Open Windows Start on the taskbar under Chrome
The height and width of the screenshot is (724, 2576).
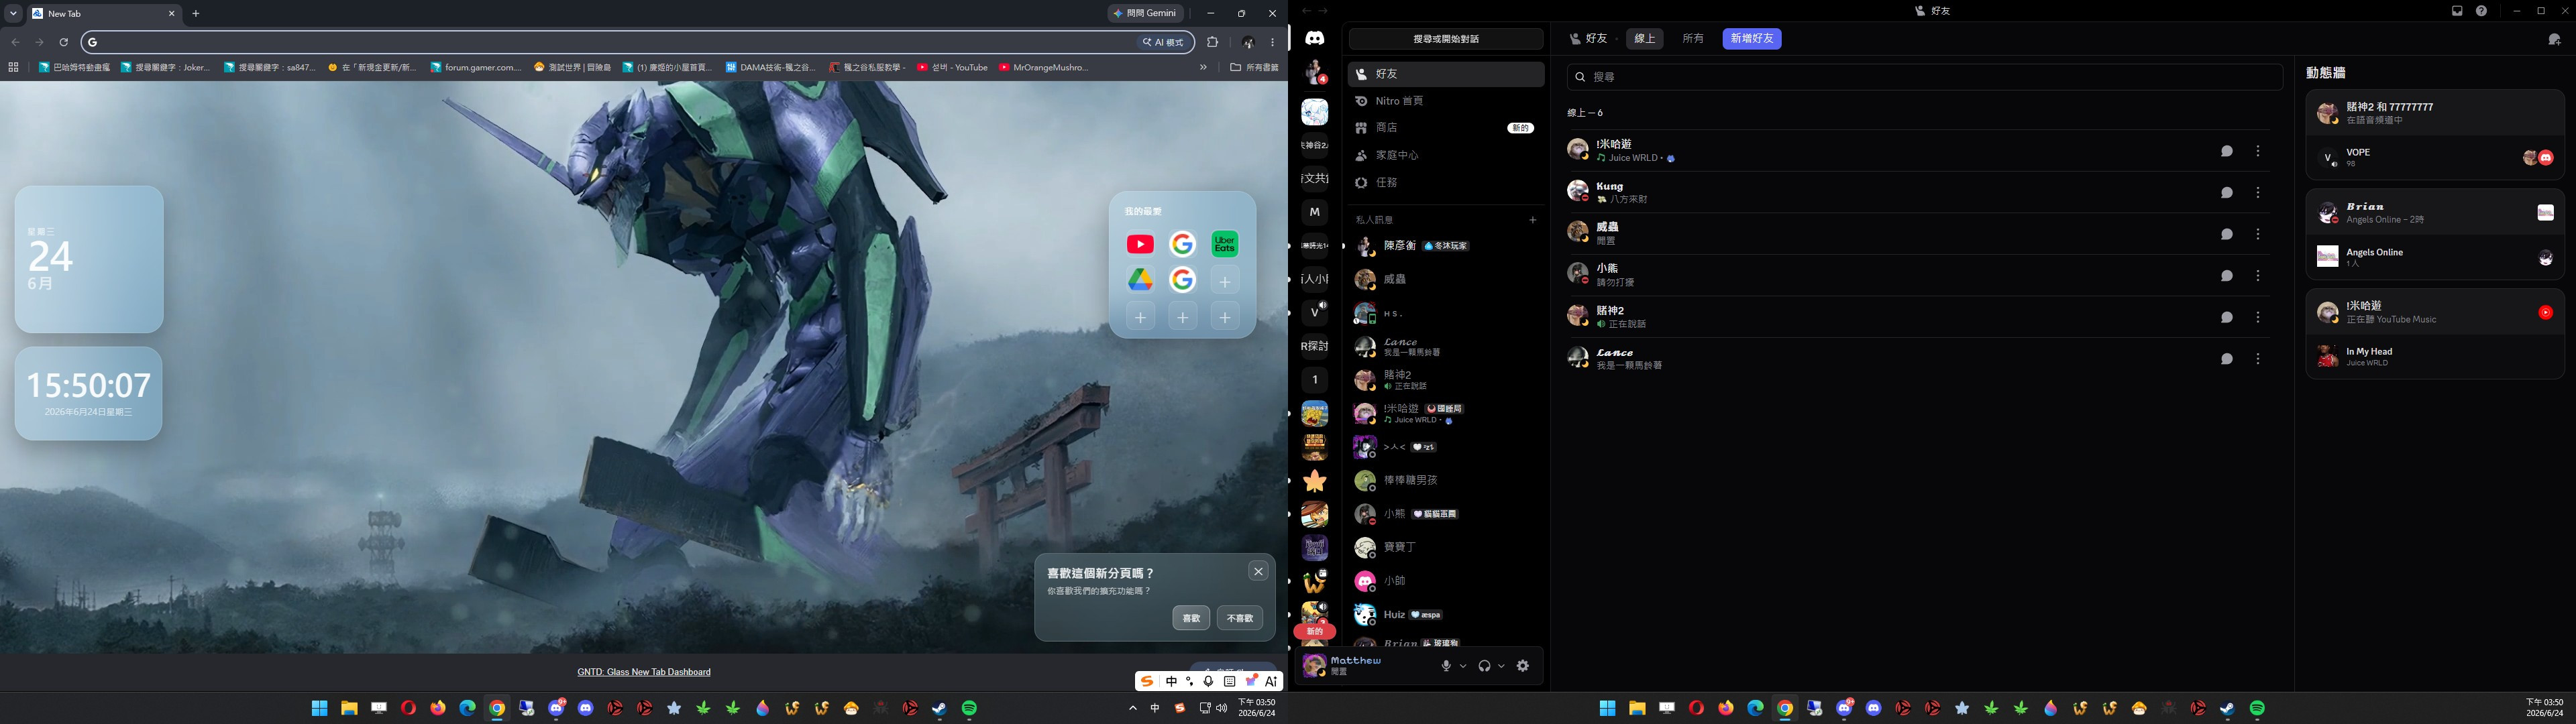click(319, 708)
